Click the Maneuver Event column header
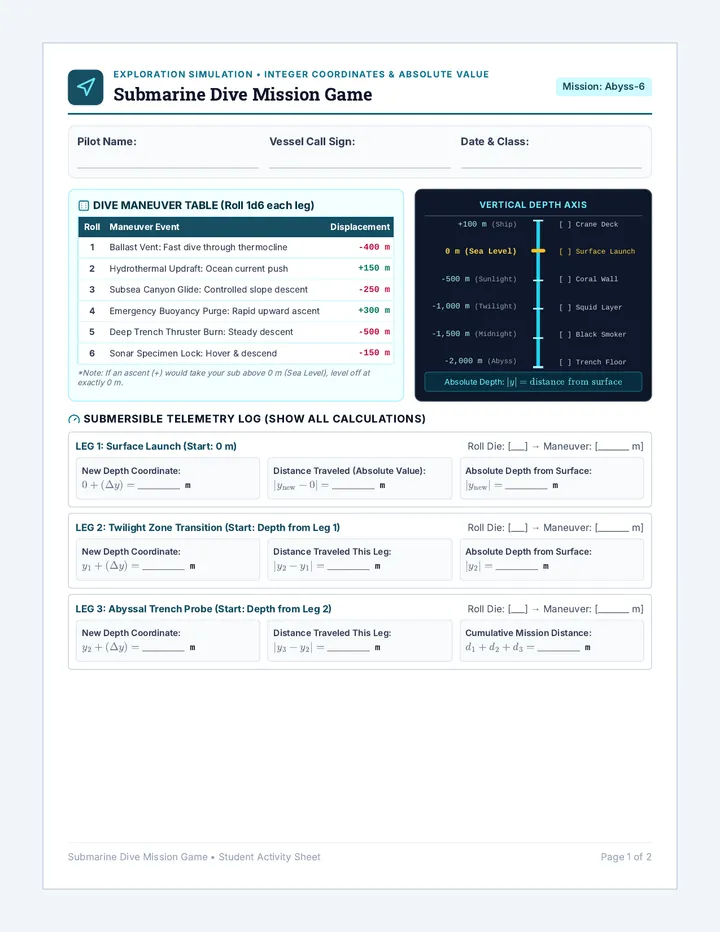720x932 pixels. pos(144,227)
